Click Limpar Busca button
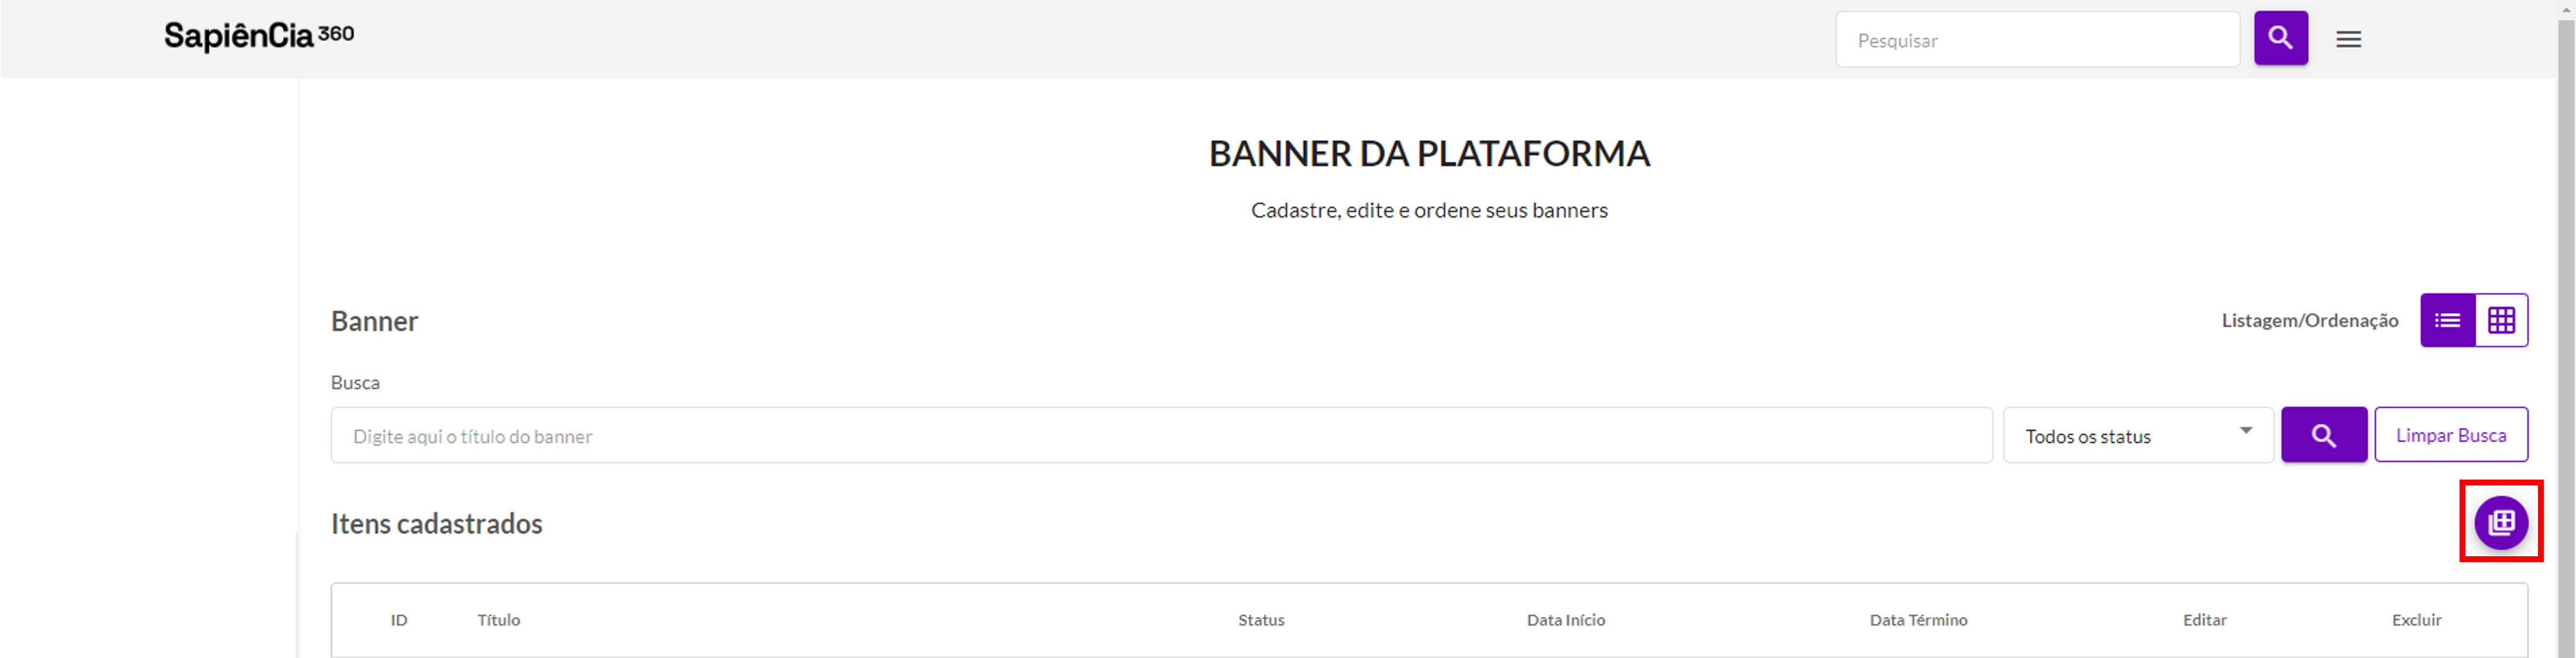2576x658 pixels. [x=2451, y=435]
